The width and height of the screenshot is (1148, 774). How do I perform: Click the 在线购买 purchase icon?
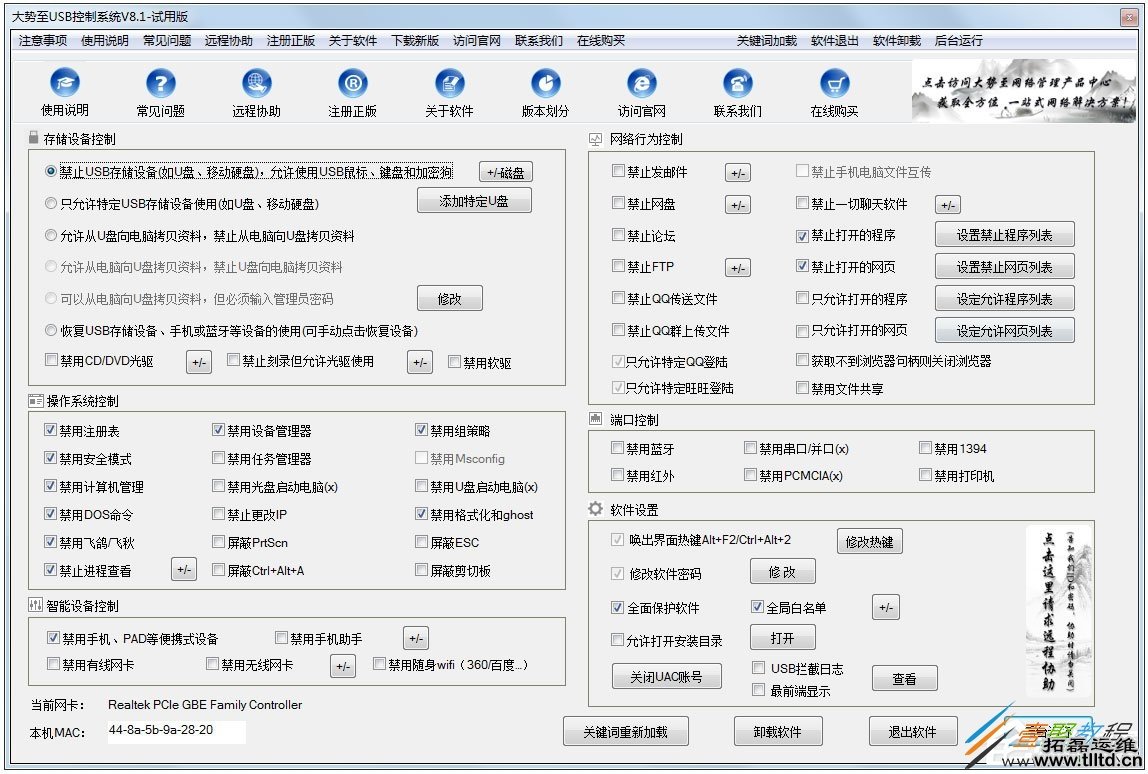coord(834,93)
